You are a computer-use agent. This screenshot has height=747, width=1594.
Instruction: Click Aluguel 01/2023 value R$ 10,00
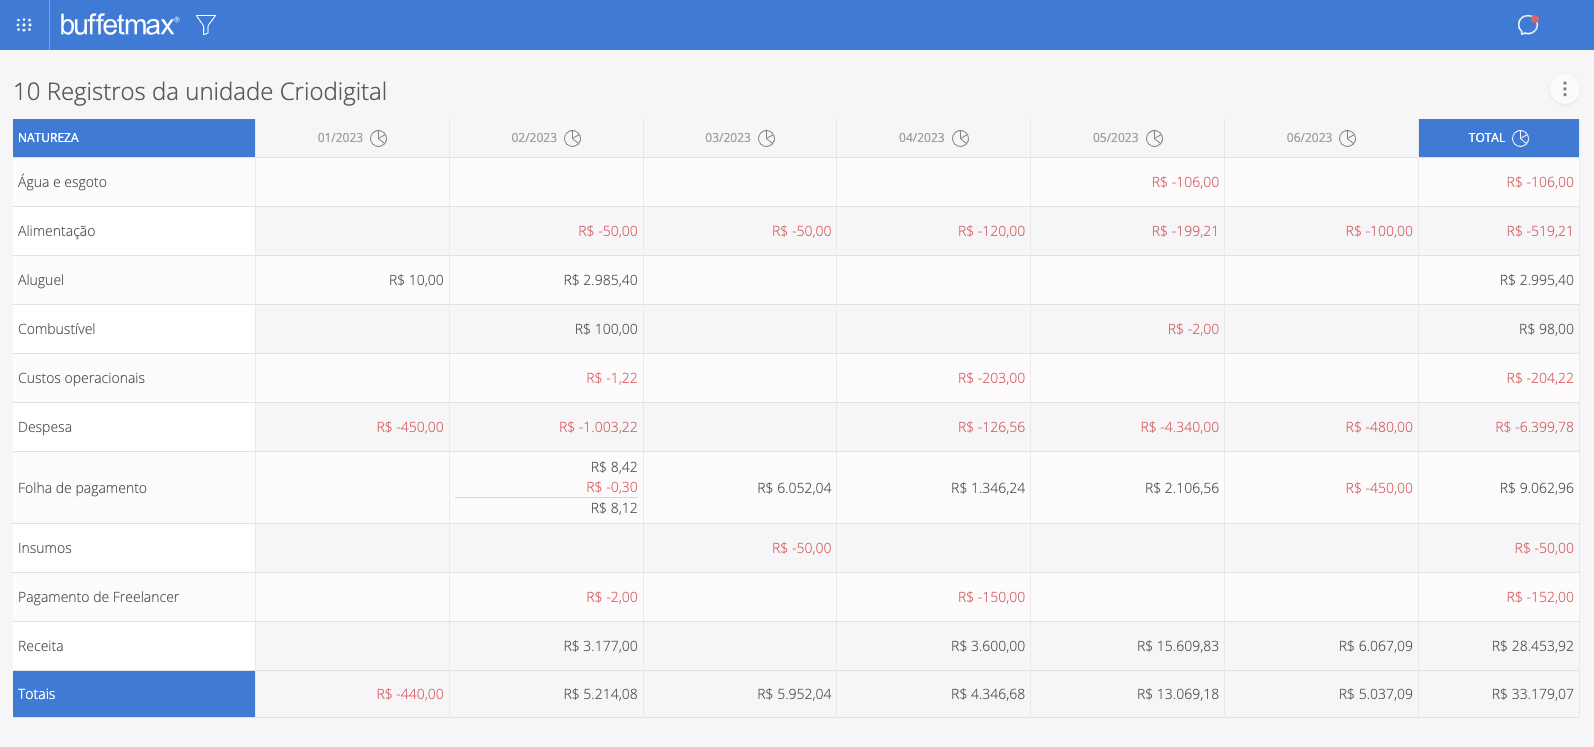(416, 280)
